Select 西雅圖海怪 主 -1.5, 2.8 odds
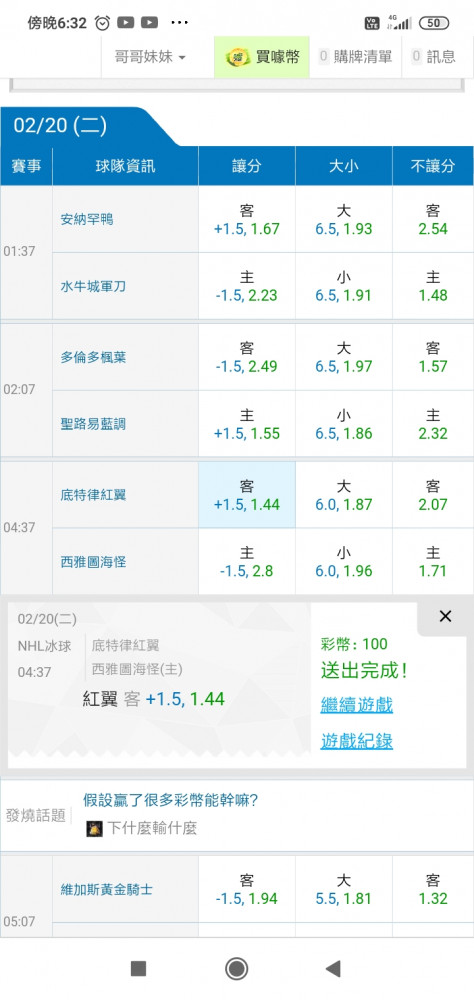This screenshot has height=1000, width=474. 247,562
